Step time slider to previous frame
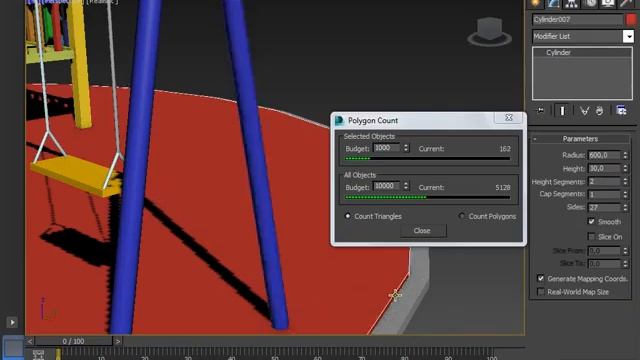 point(30,341)
